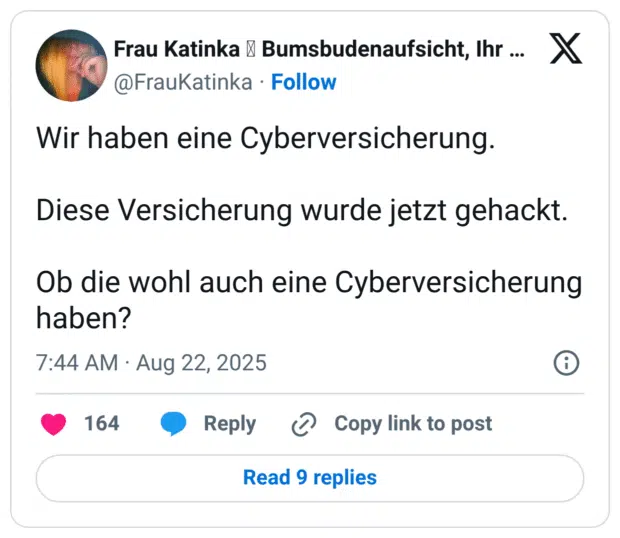
Task: Click the missing emoji glyph in display name
Action: point(254,50)
